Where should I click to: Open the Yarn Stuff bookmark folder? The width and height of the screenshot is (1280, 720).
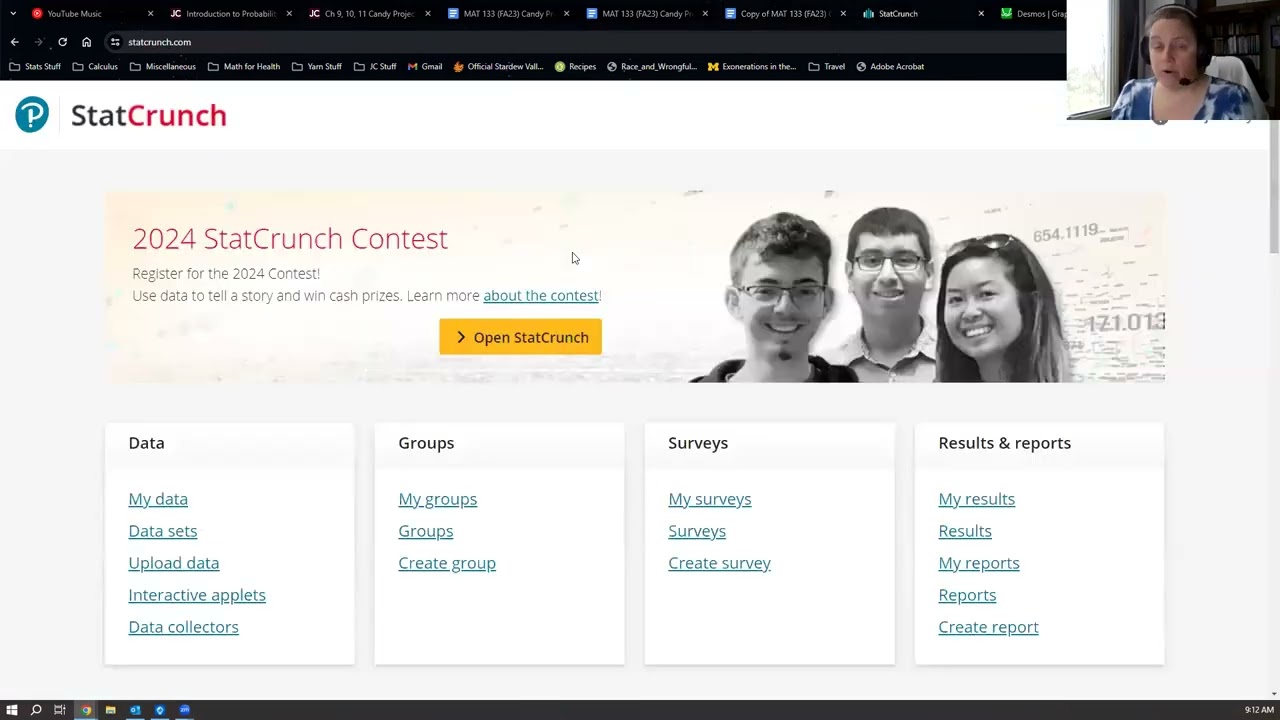tap(317, 67)
